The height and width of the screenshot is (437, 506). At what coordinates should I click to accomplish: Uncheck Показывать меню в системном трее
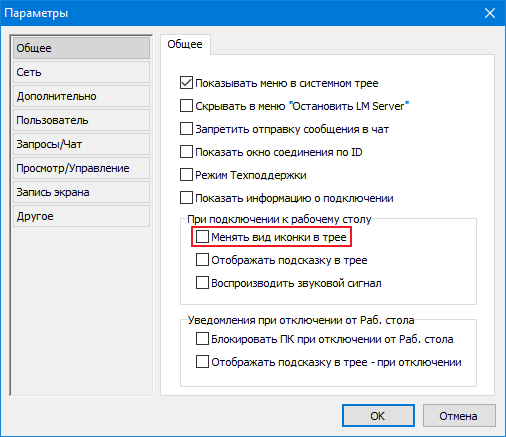coord(186,83)
